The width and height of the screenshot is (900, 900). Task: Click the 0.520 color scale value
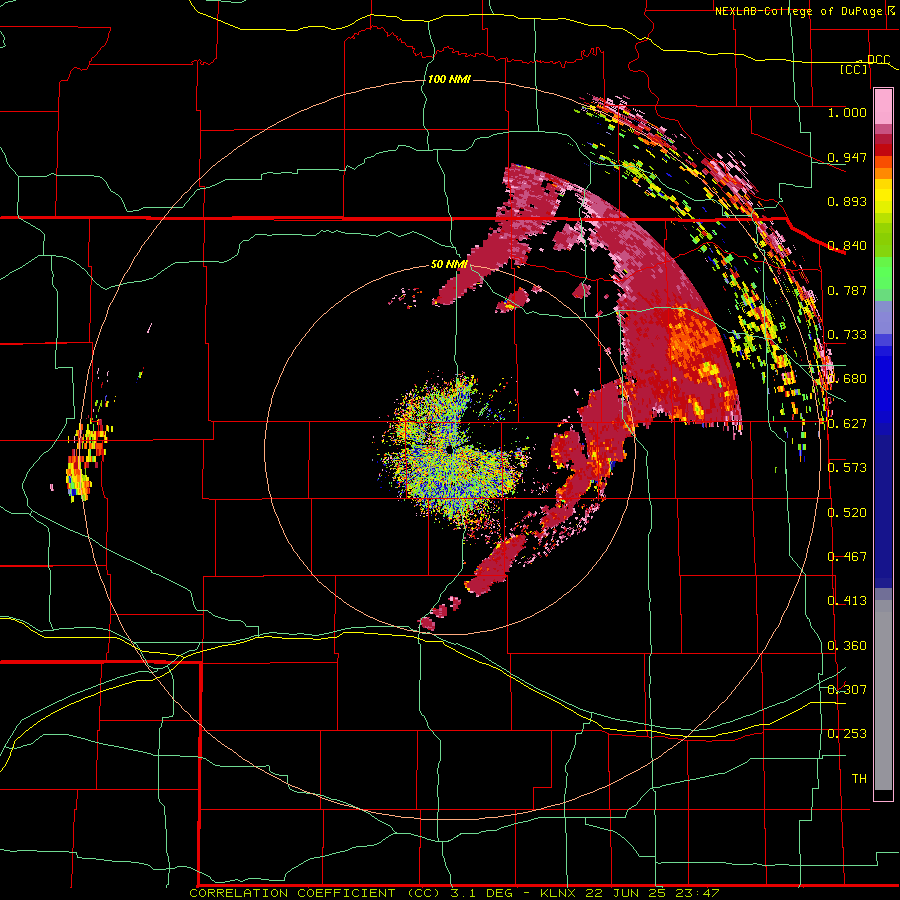(x=847, y=513)
